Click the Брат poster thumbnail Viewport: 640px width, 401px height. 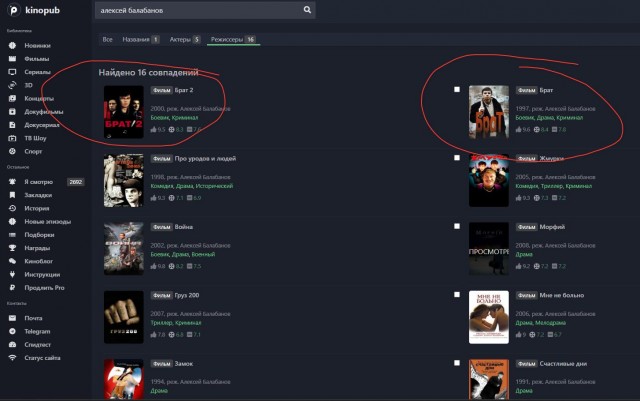[x=489, y=112]
